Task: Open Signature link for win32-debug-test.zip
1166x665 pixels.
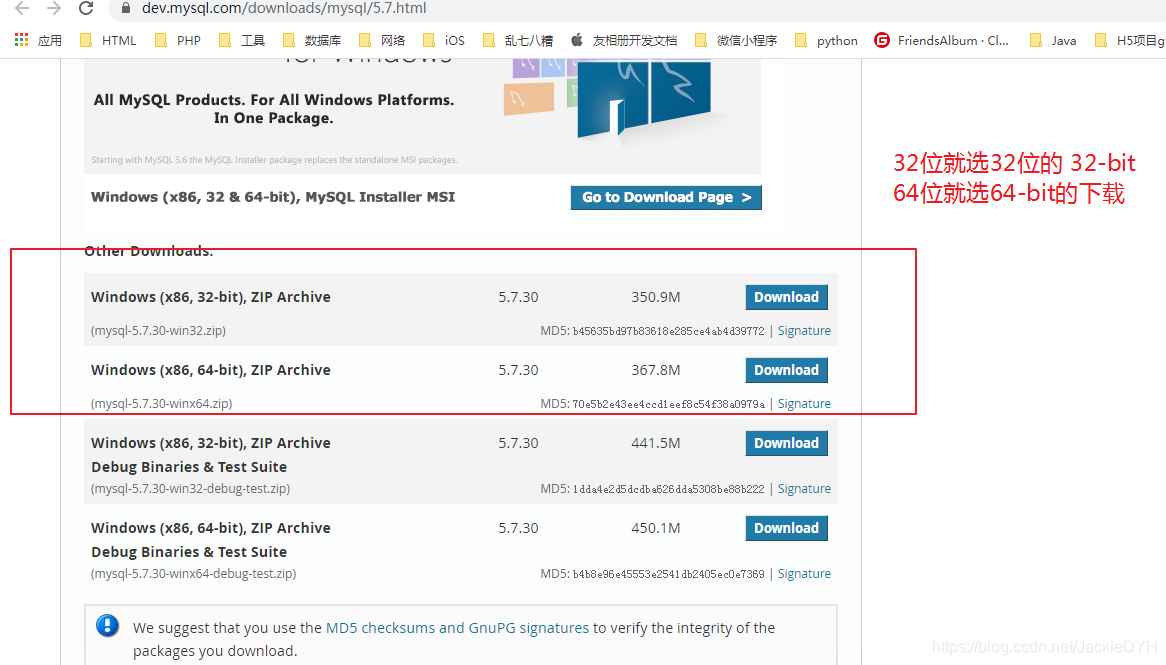Action: click(804, 489)
